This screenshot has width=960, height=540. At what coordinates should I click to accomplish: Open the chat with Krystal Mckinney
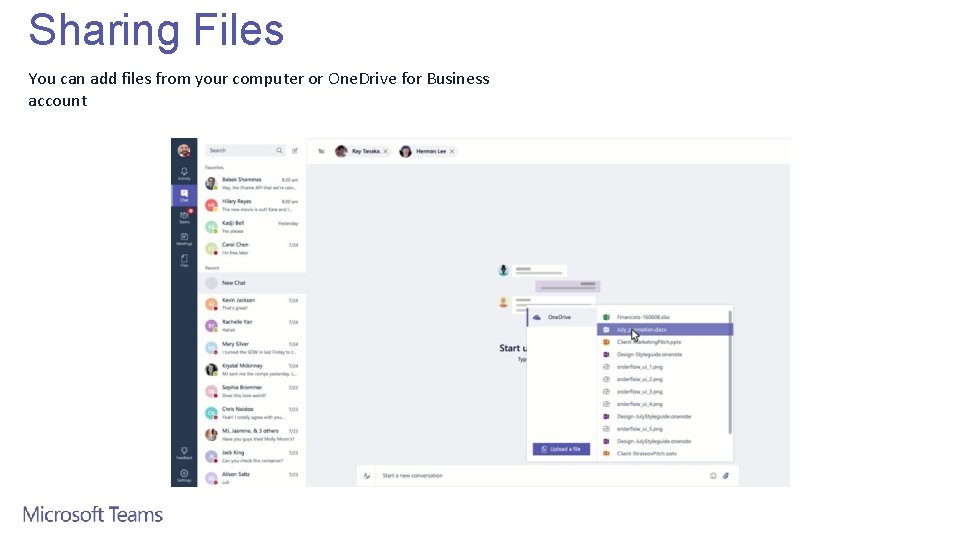[x=252, y=370]
